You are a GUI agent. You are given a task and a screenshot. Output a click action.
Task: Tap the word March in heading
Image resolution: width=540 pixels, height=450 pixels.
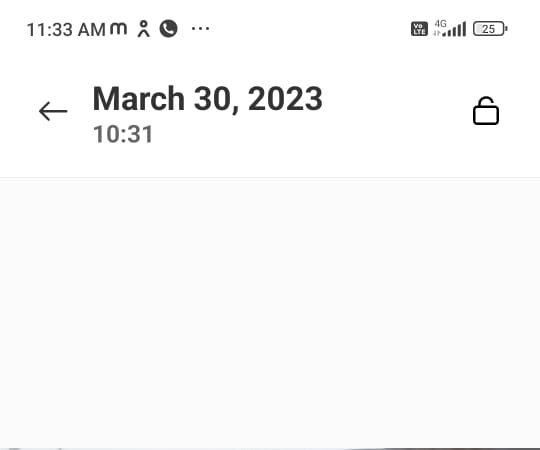[139, 98]
